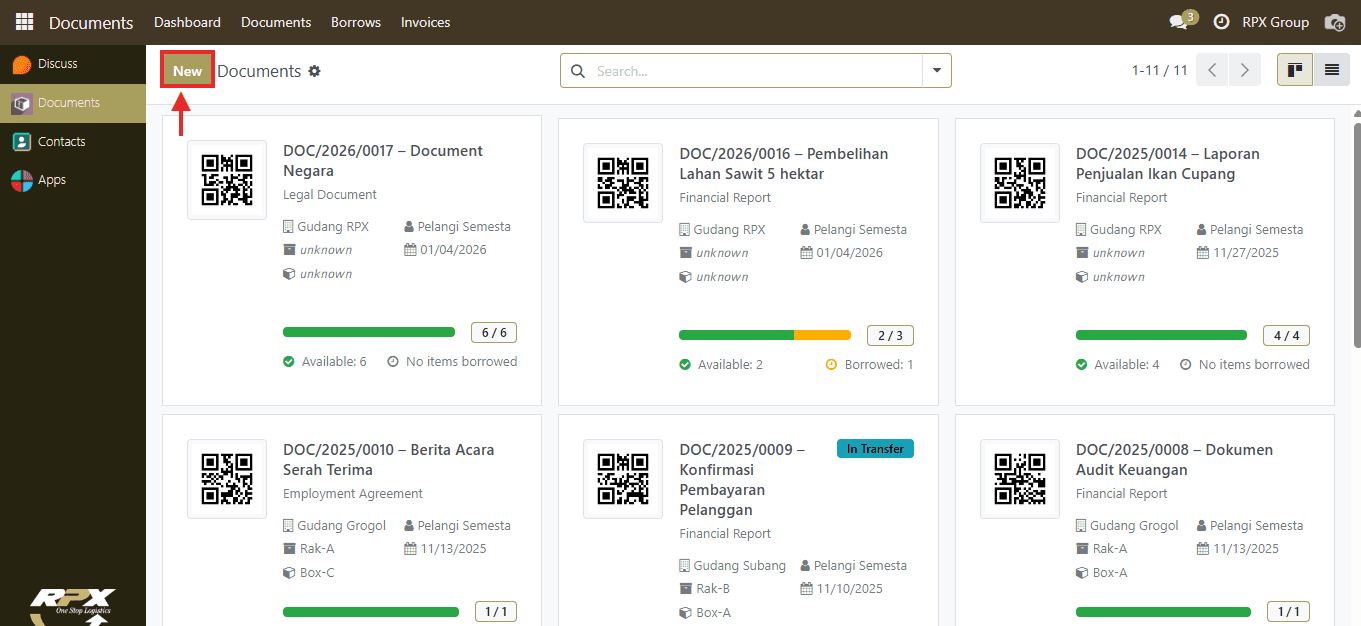Click the 1-11 / 11 pager counter
Image resolution: width=1361 pixels, height=626 pixels.
tap(1160, 71)
